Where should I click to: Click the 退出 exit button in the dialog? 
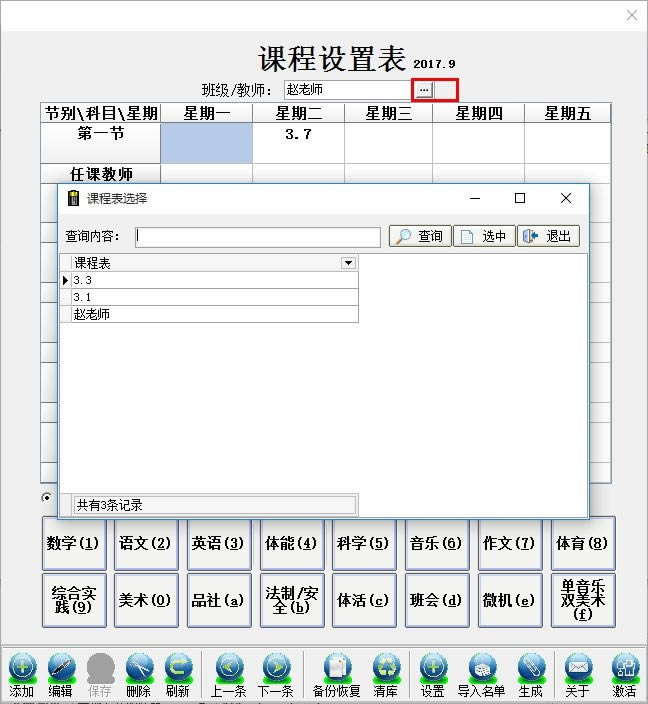click(548, 236)
